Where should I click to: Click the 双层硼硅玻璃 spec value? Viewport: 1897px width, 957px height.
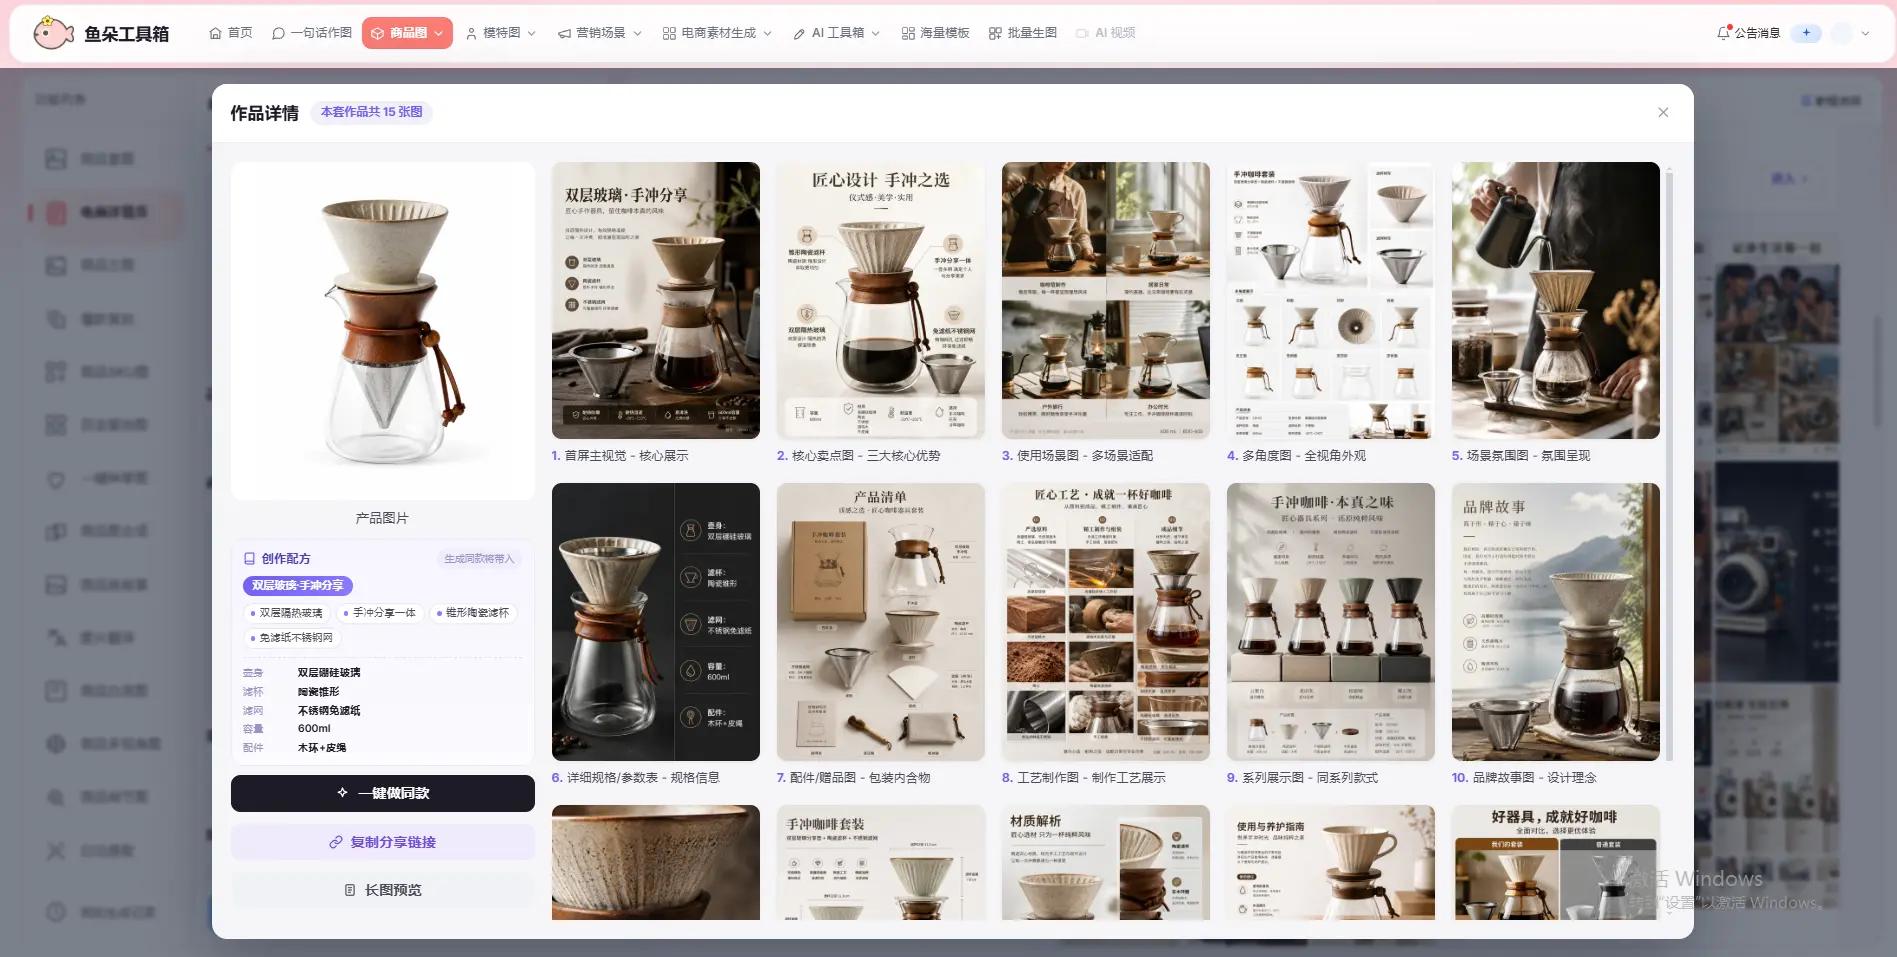point(329,673)
